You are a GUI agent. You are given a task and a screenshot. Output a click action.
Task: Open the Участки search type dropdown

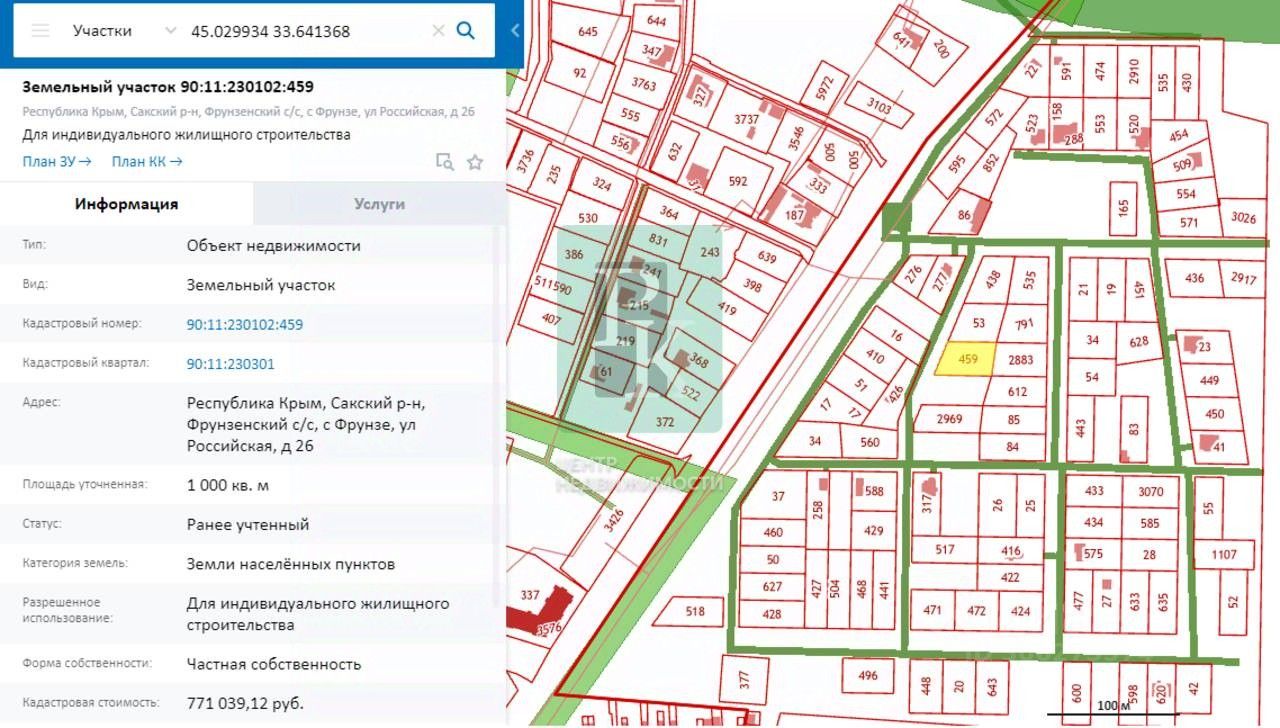coord(125,30)
